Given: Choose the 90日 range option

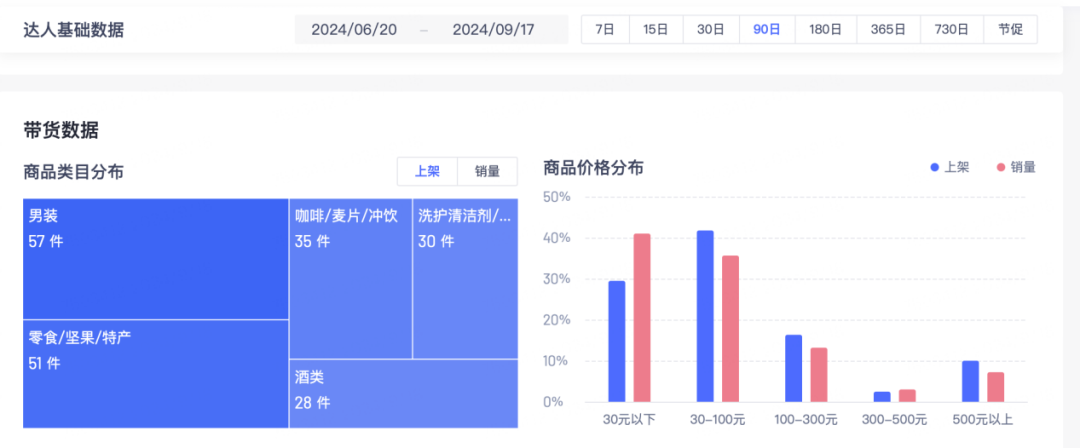Looking at the screenshot, I should (x=767, y=30).
